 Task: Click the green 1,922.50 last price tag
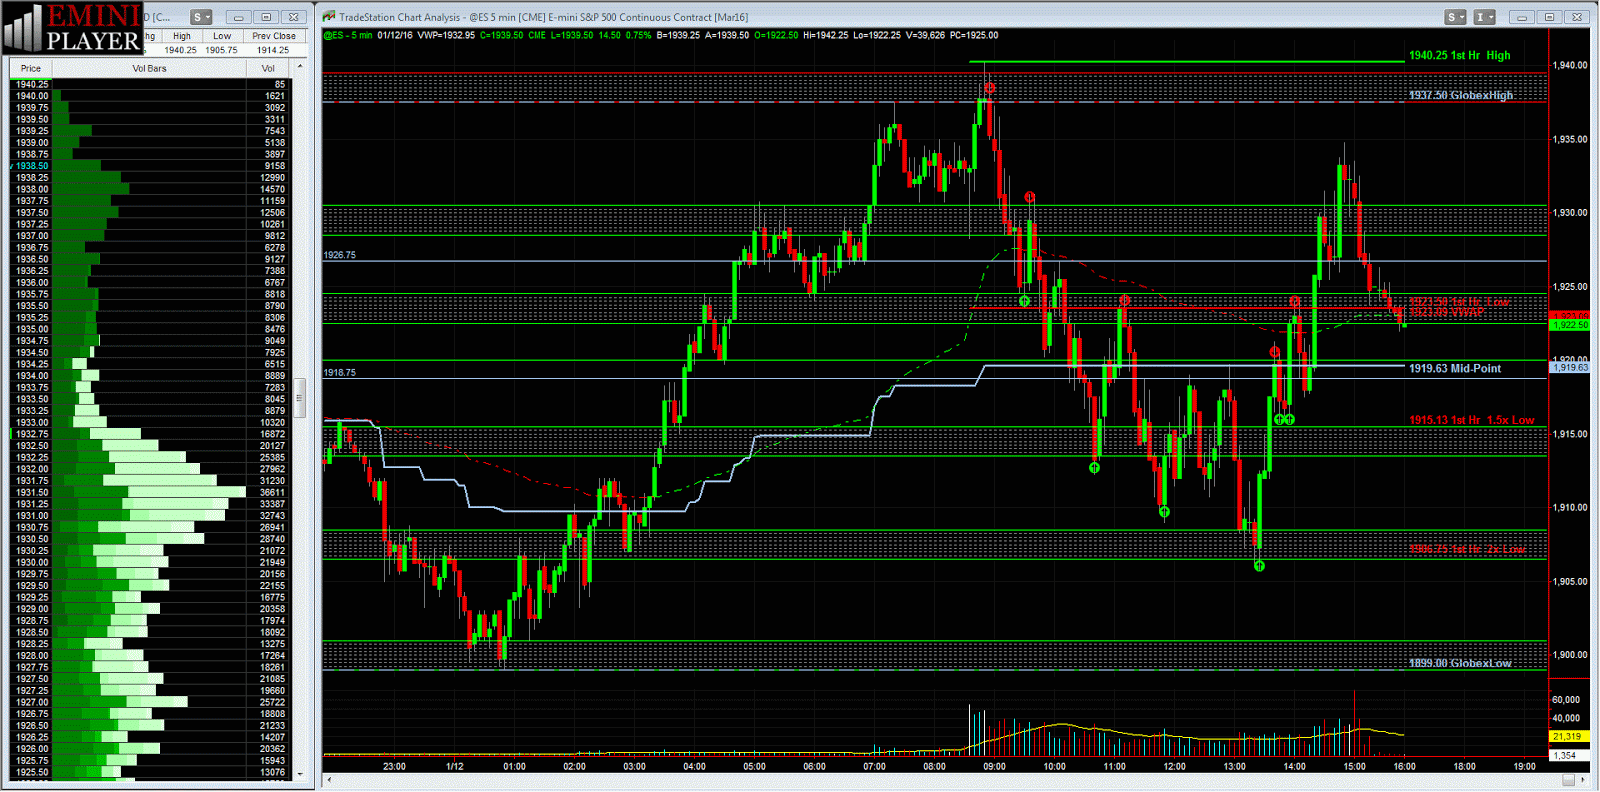coord(1569,325)
